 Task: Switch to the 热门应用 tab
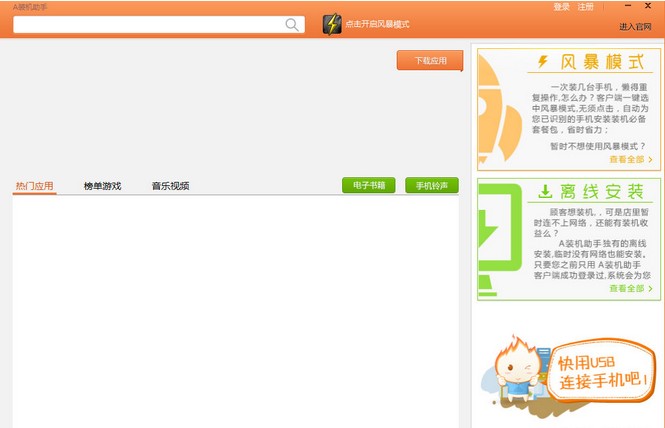(x=35, y=186)
